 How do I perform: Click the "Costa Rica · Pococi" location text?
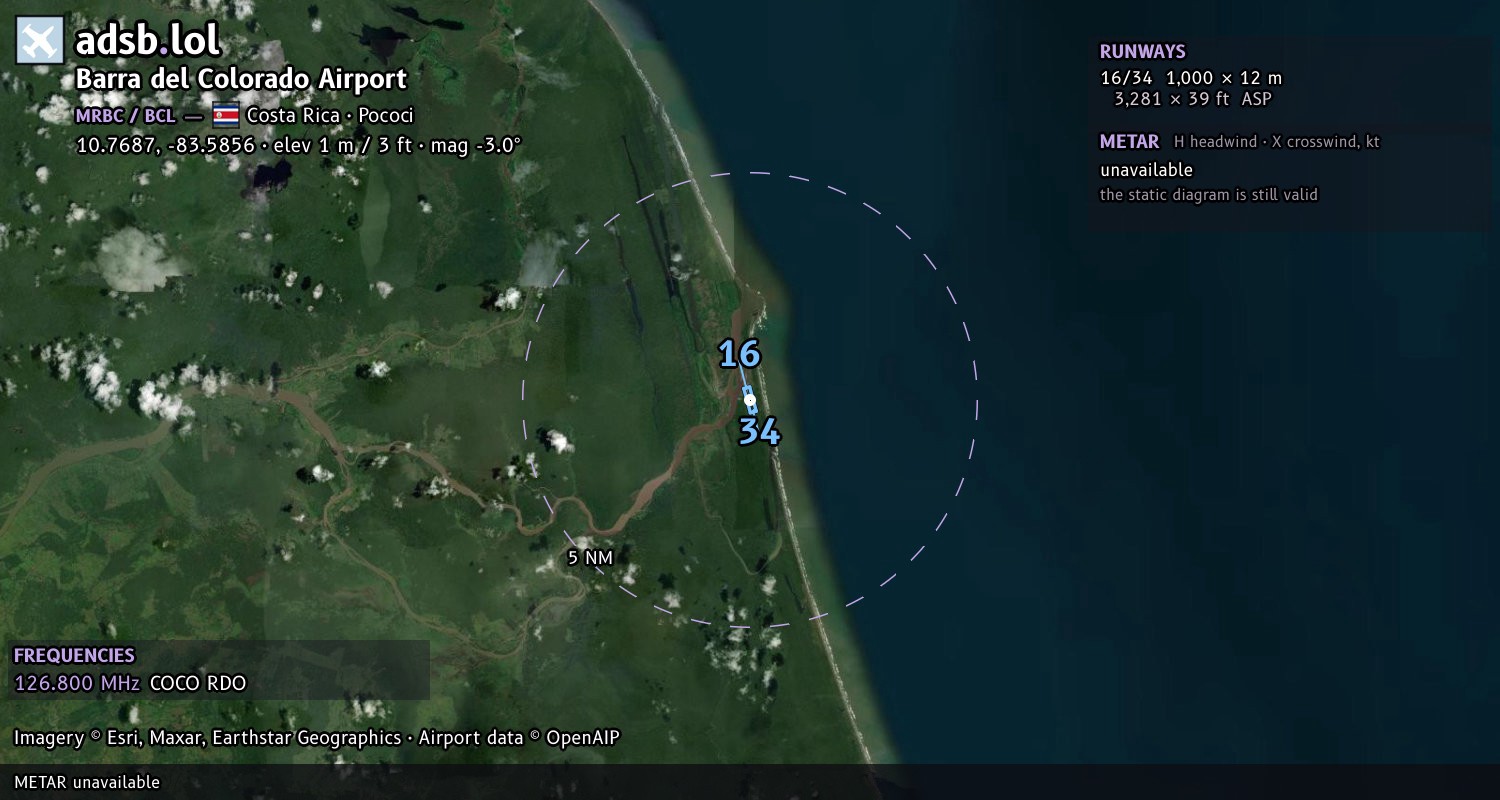[x=330, y=115]
